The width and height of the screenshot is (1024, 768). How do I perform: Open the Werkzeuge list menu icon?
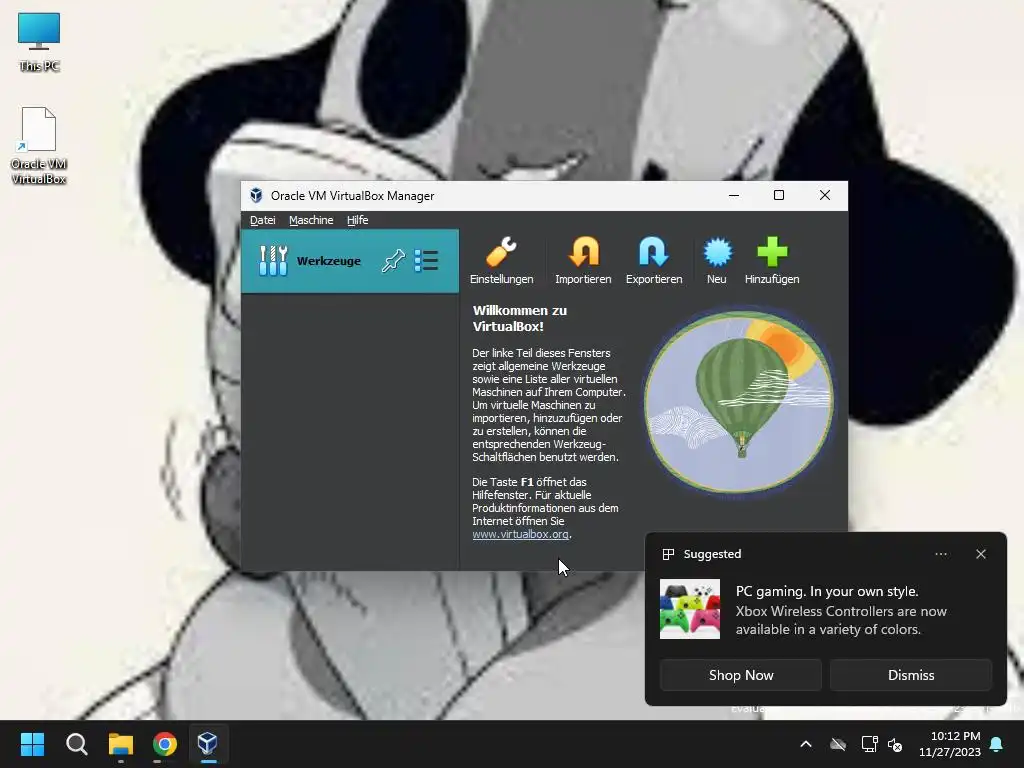(x=426, y=261)
